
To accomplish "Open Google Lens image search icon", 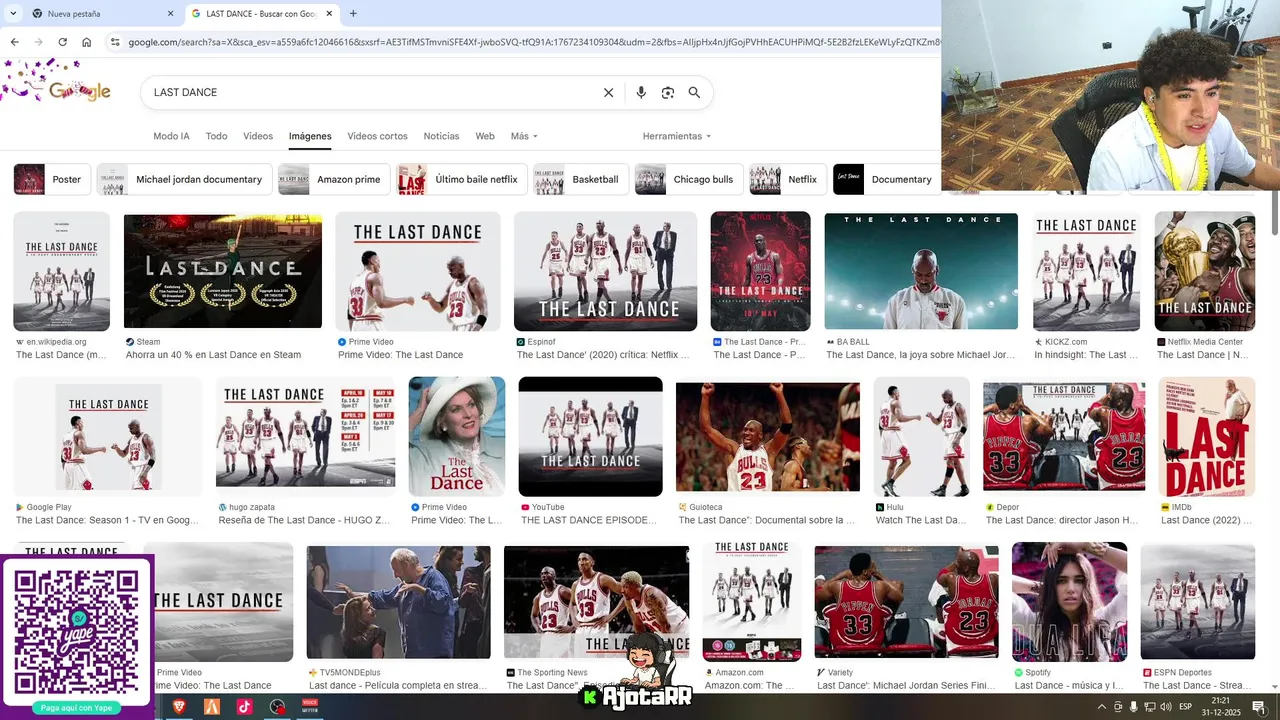I will coord(668,92).
